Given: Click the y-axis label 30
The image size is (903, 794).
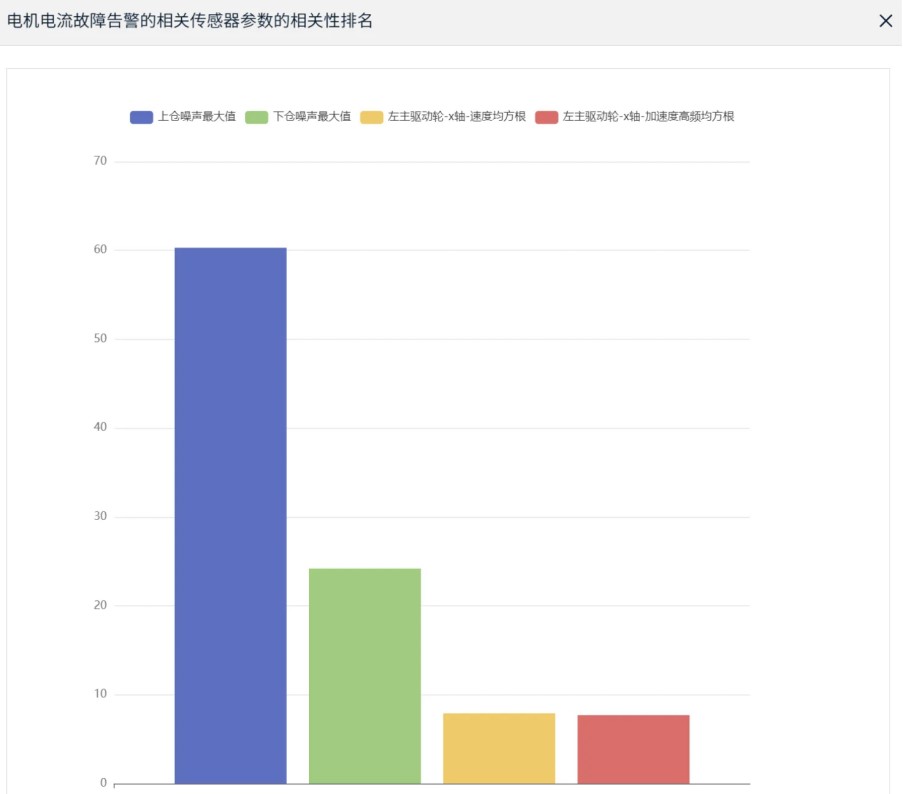Looking at the screenshot, I should coord(100,517).
